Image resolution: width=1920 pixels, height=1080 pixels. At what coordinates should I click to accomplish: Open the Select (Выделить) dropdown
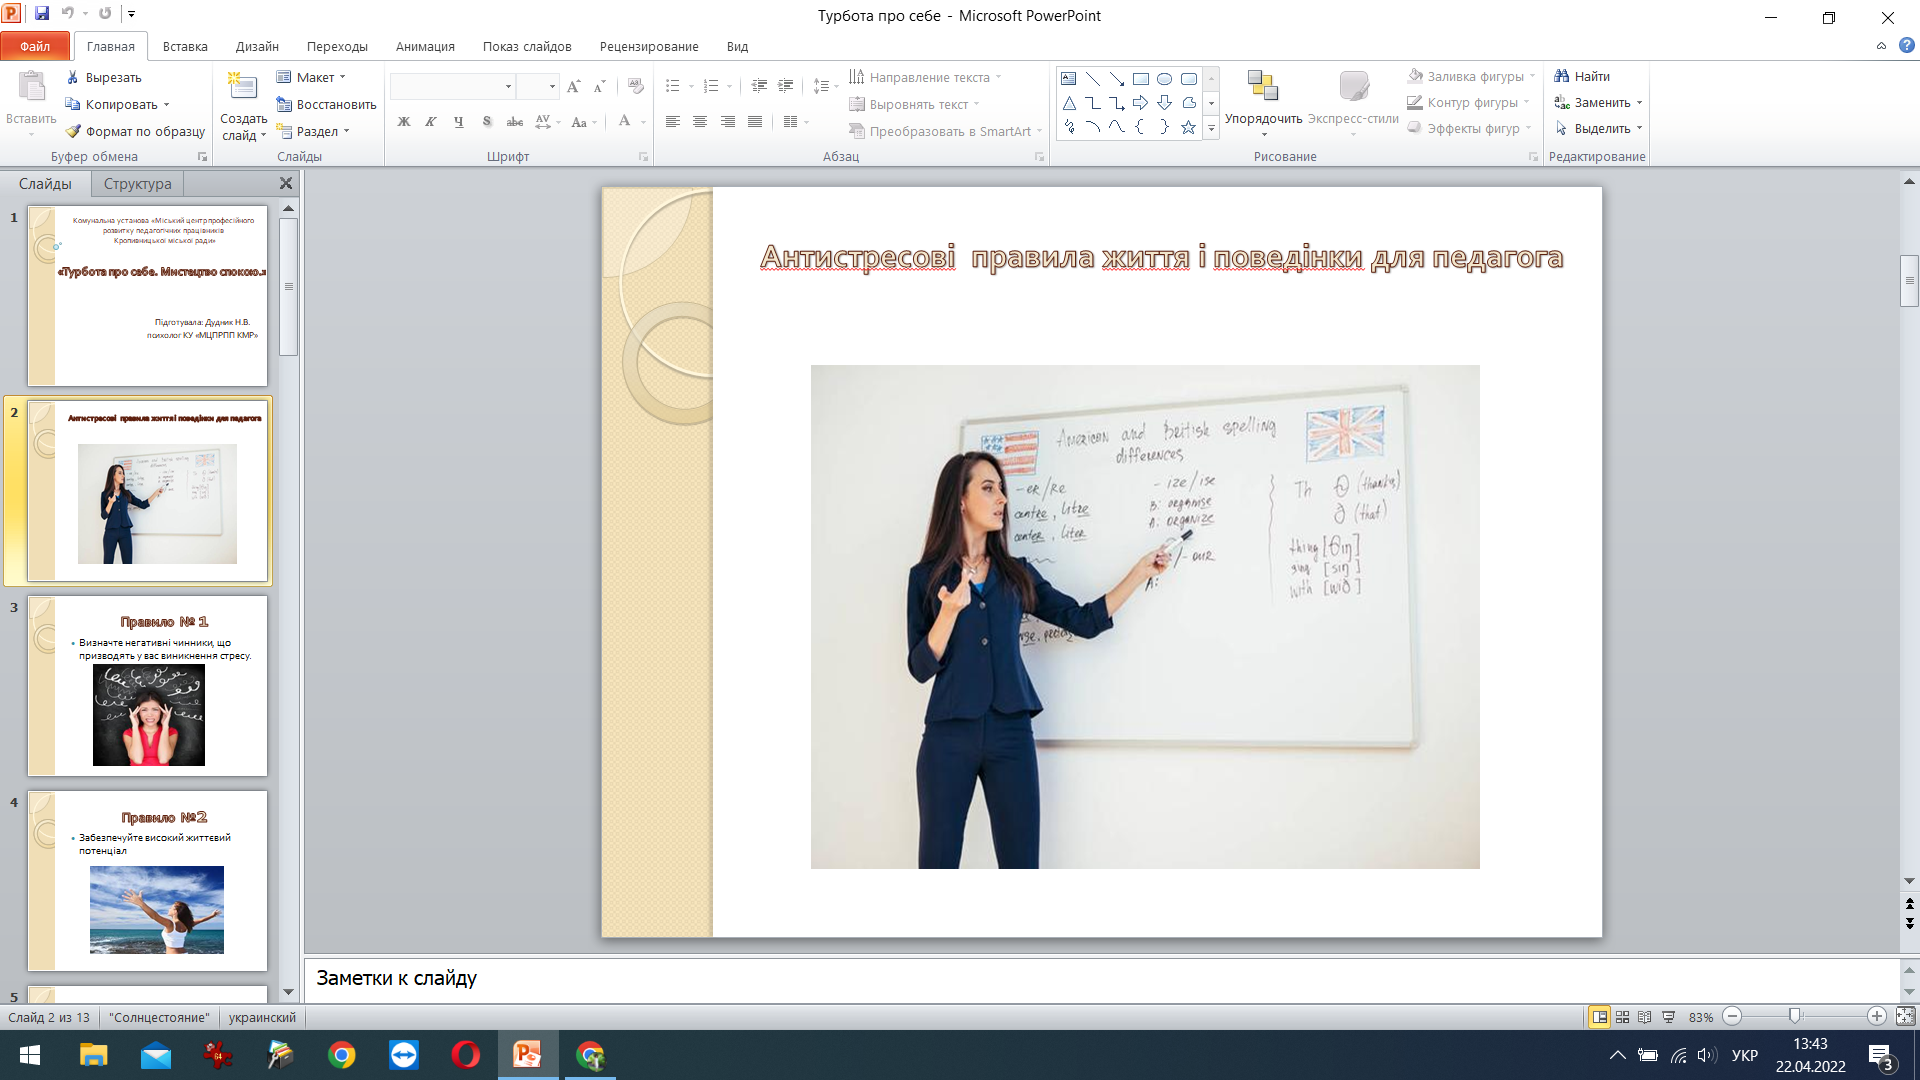[x=1598, y=128]
